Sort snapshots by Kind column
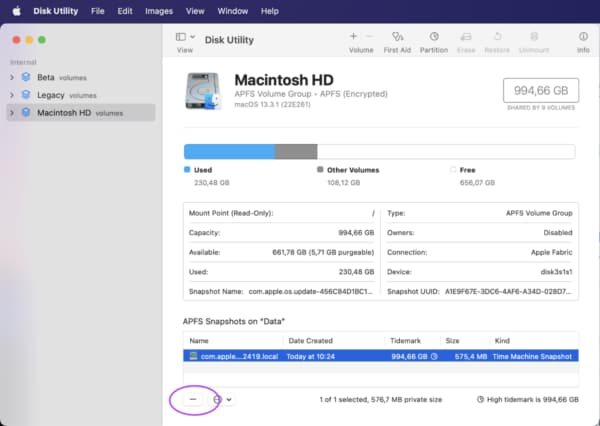 502,341
